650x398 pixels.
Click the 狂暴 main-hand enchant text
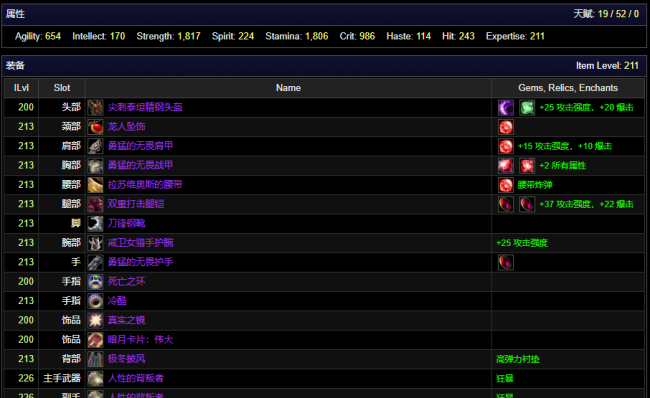505,379
